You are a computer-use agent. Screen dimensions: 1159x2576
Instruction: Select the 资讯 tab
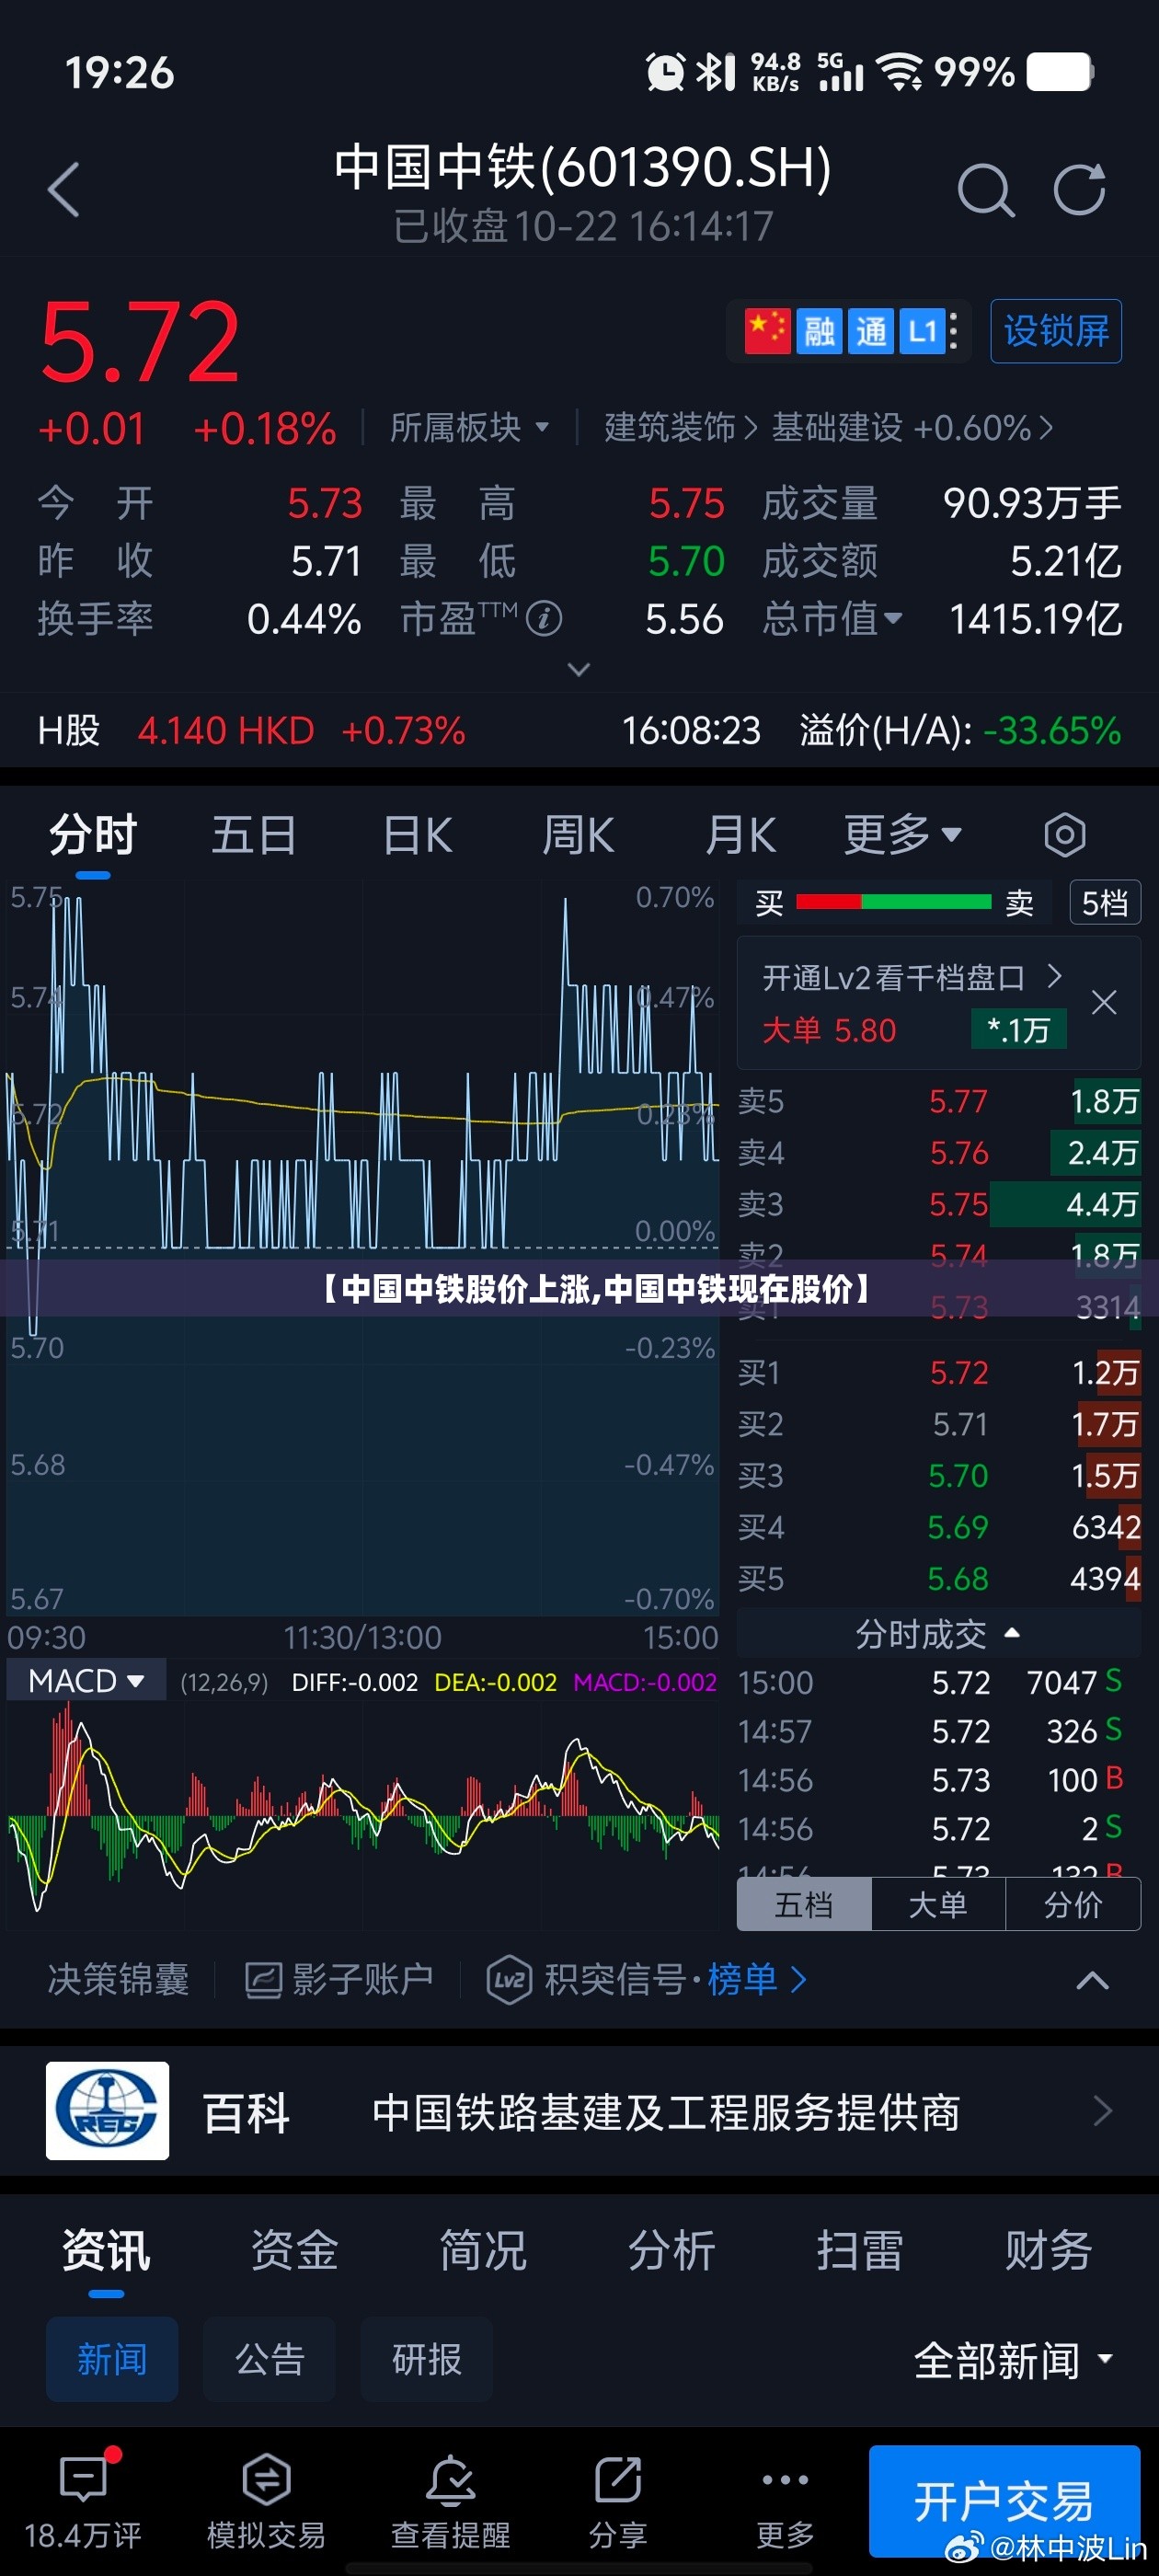tap(106, 2251)
